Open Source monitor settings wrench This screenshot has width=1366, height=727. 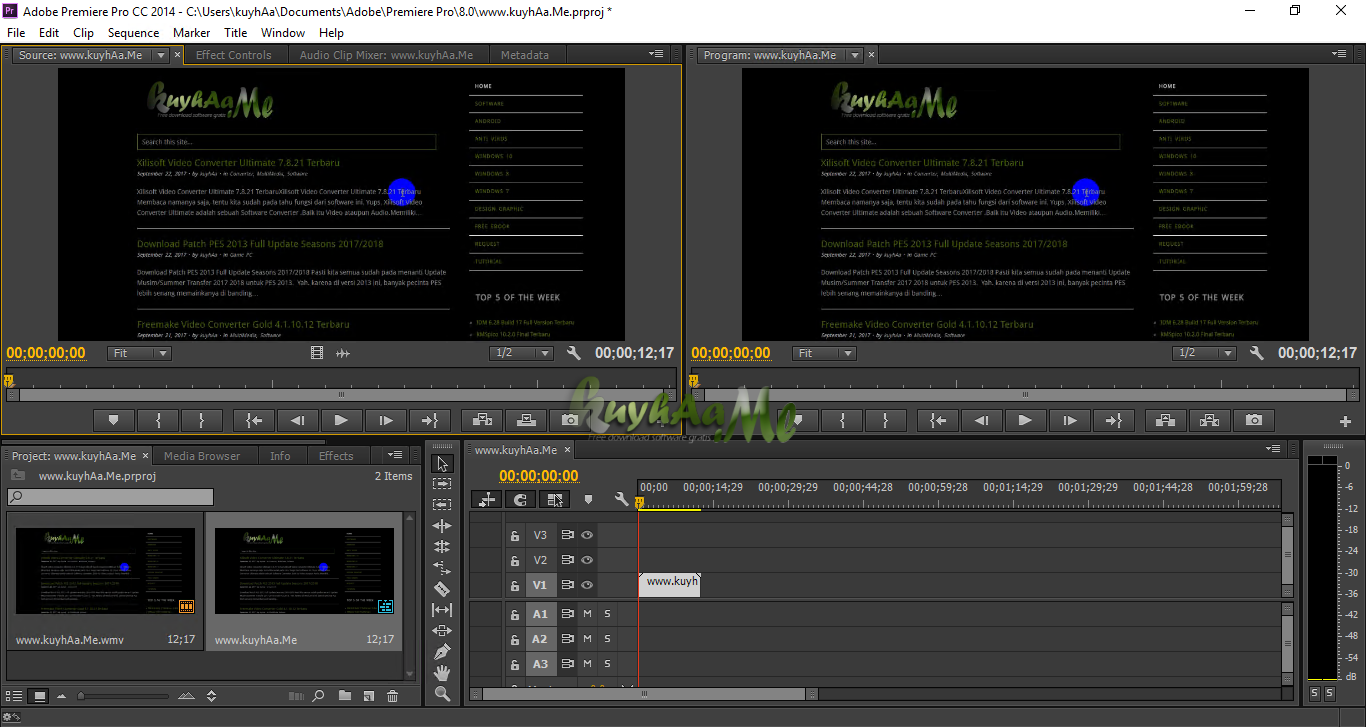(x=573, y=353)
